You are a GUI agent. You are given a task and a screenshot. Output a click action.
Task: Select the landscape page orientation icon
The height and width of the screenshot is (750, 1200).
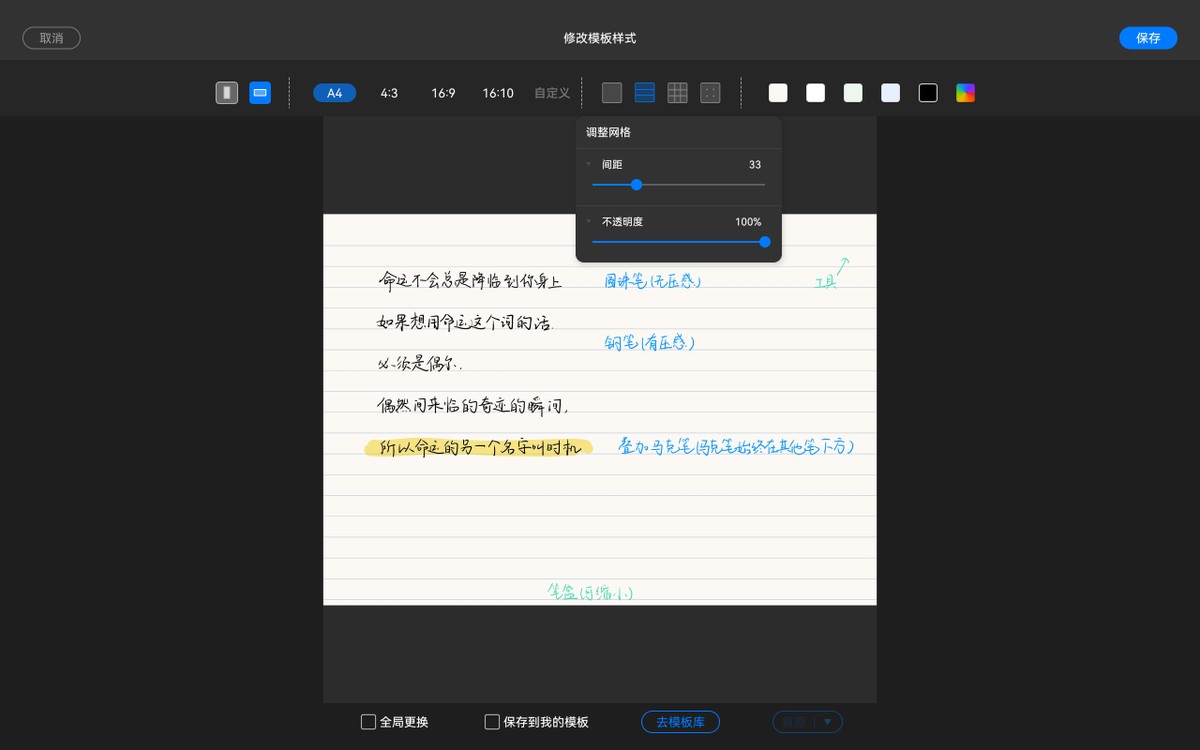point(260,92)
